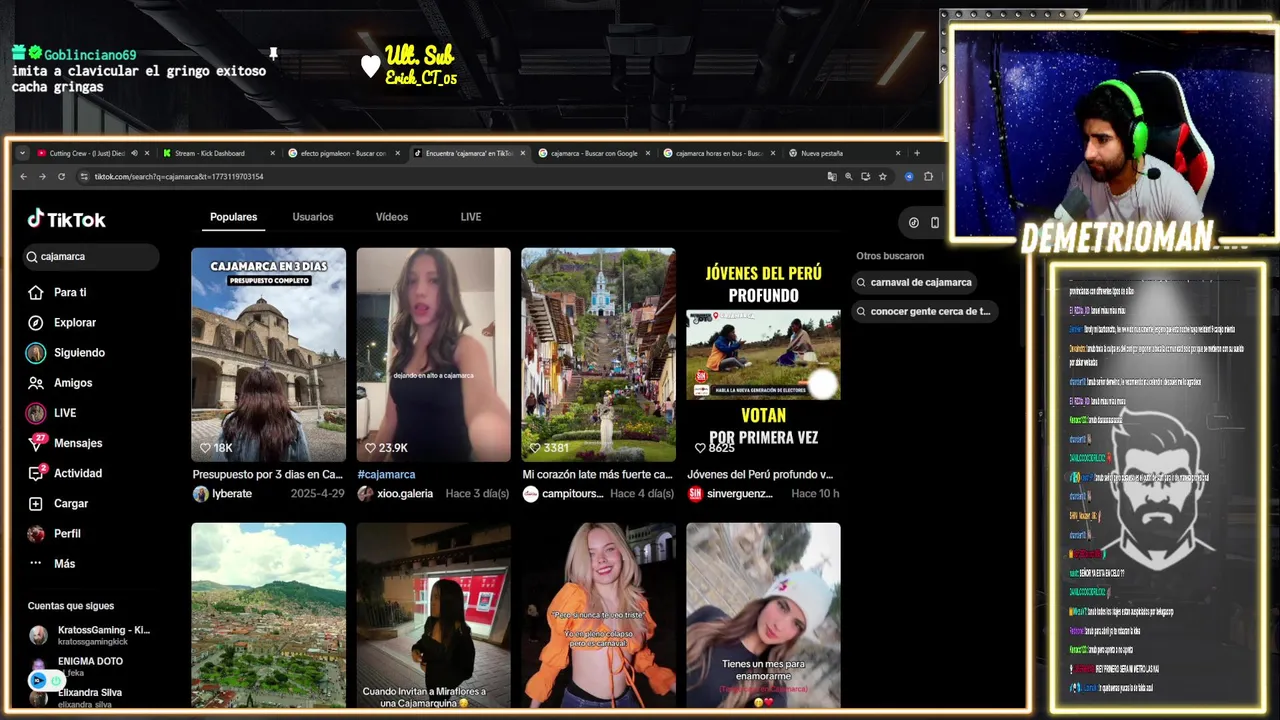The height and width of the screenshot is (720, 1280).
Task: Switch to the LIVE results tab
Action: (x=471, y=217)
